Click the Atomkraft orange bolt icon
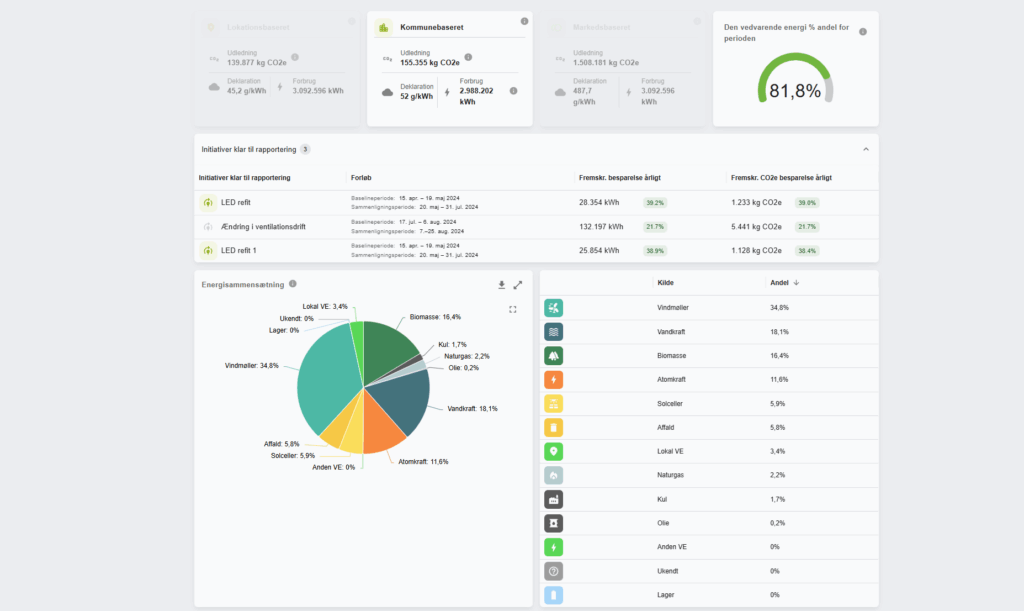Viewport: 1024px width, 611px height. click(553, 379)
